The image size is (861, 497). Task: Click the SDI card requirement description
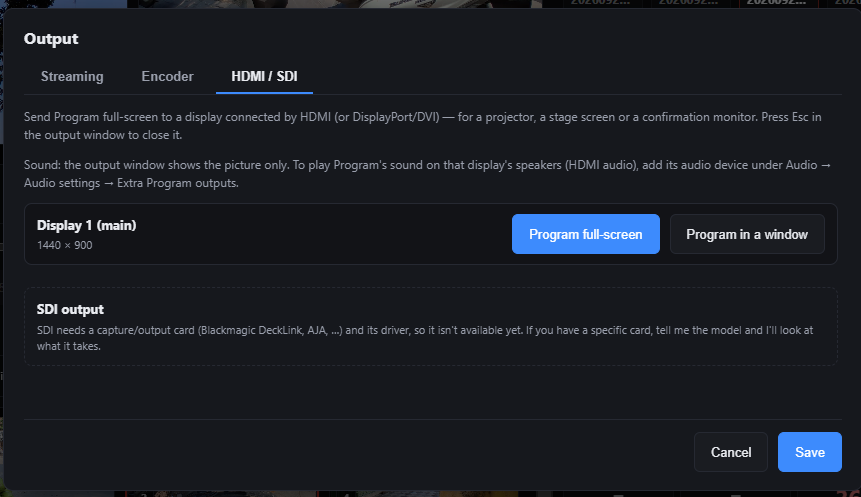[x=425, y=338]
